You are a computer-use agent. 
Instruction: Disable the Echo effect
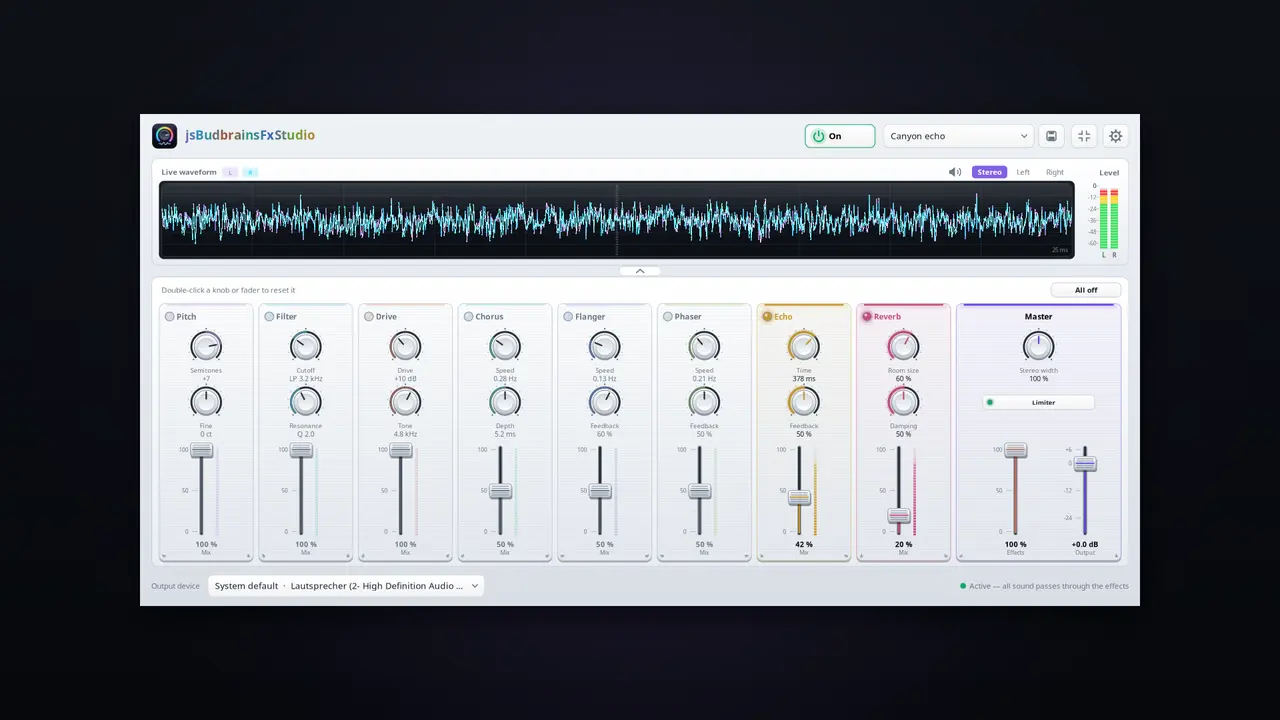(x=767, y=317)
